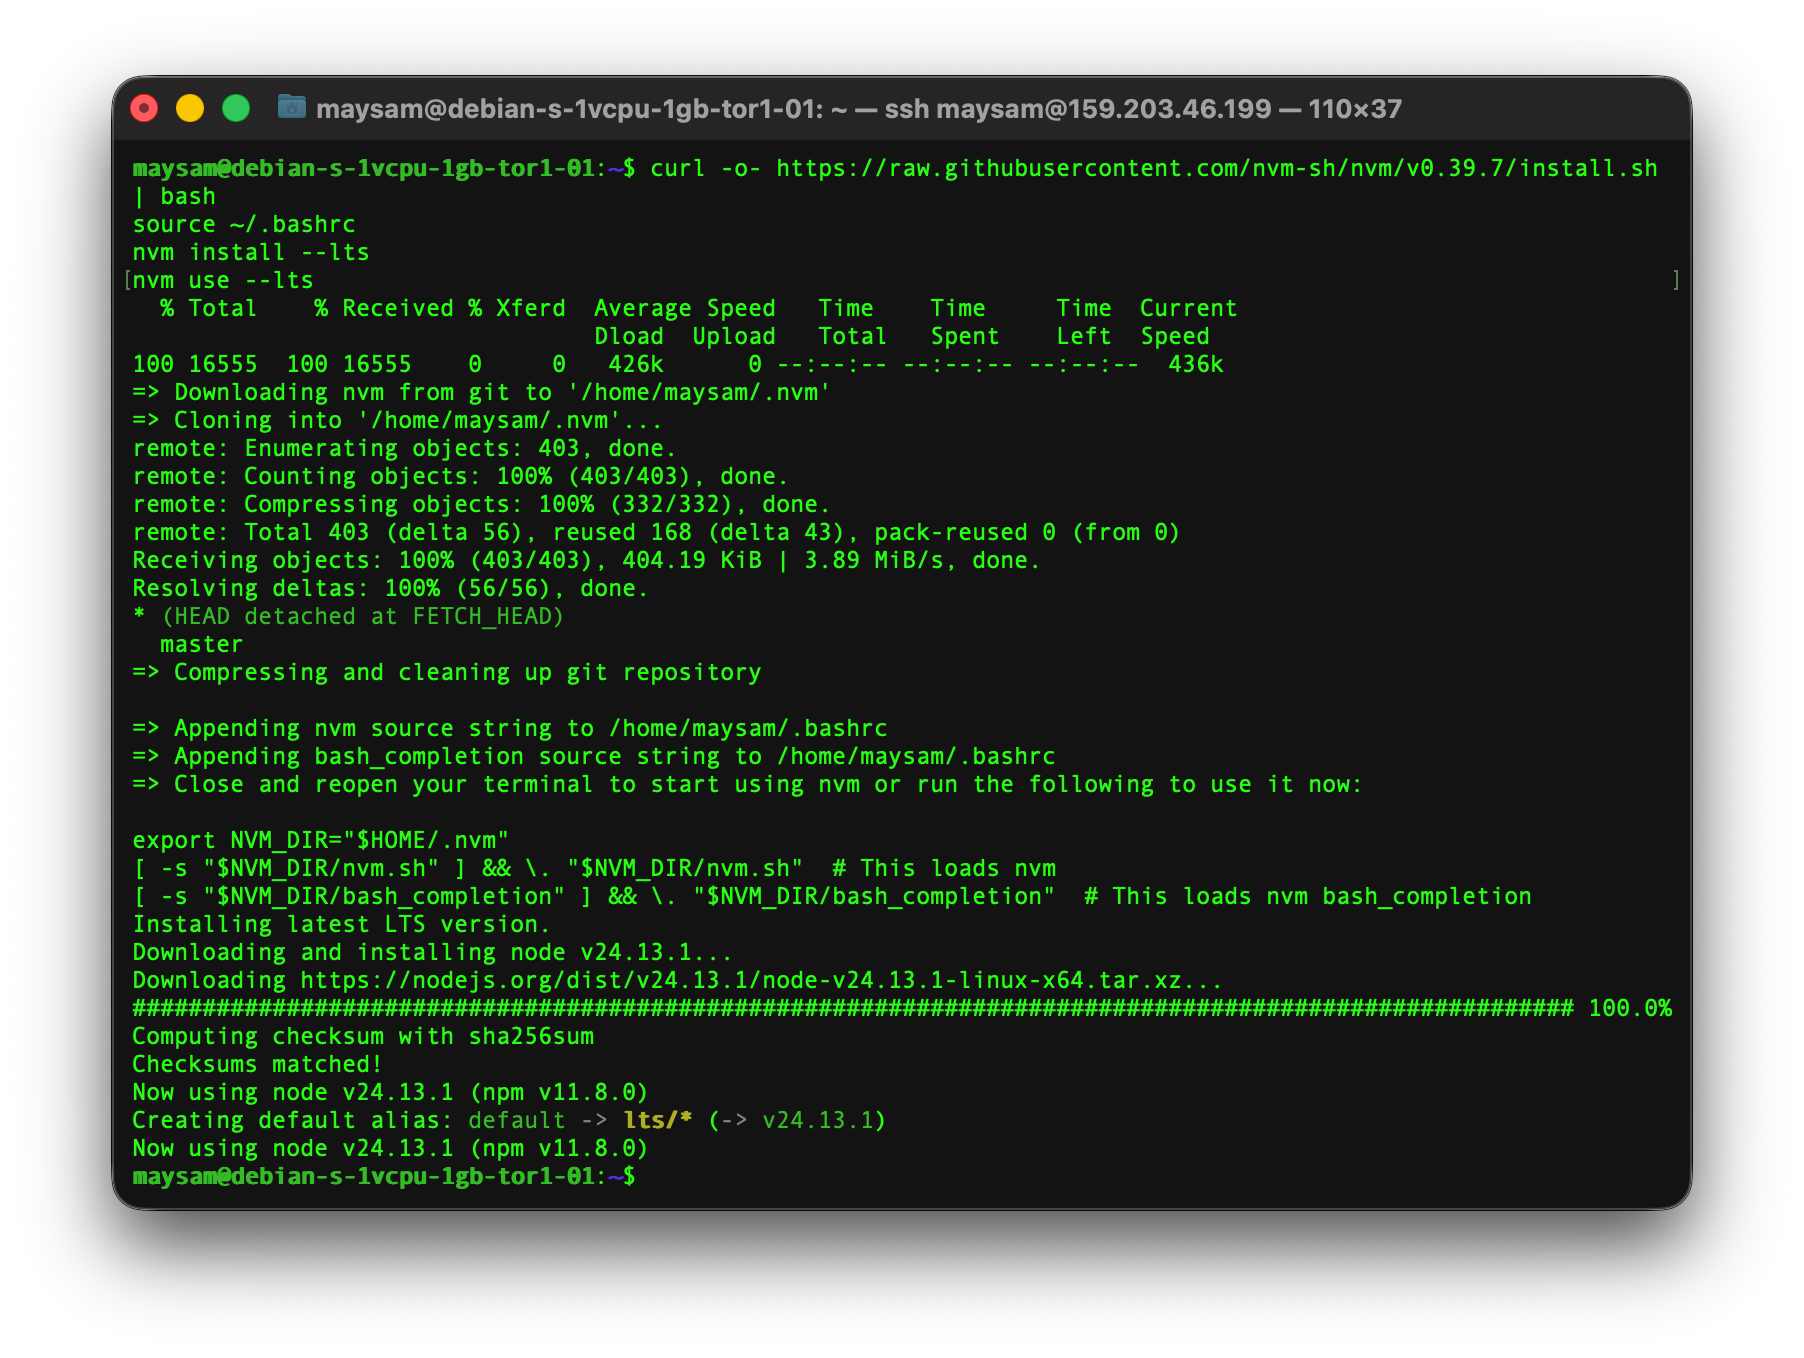1804x1358 pixels.
Task: Minimize the terminal using yellow button
Action: coord(190,108)
